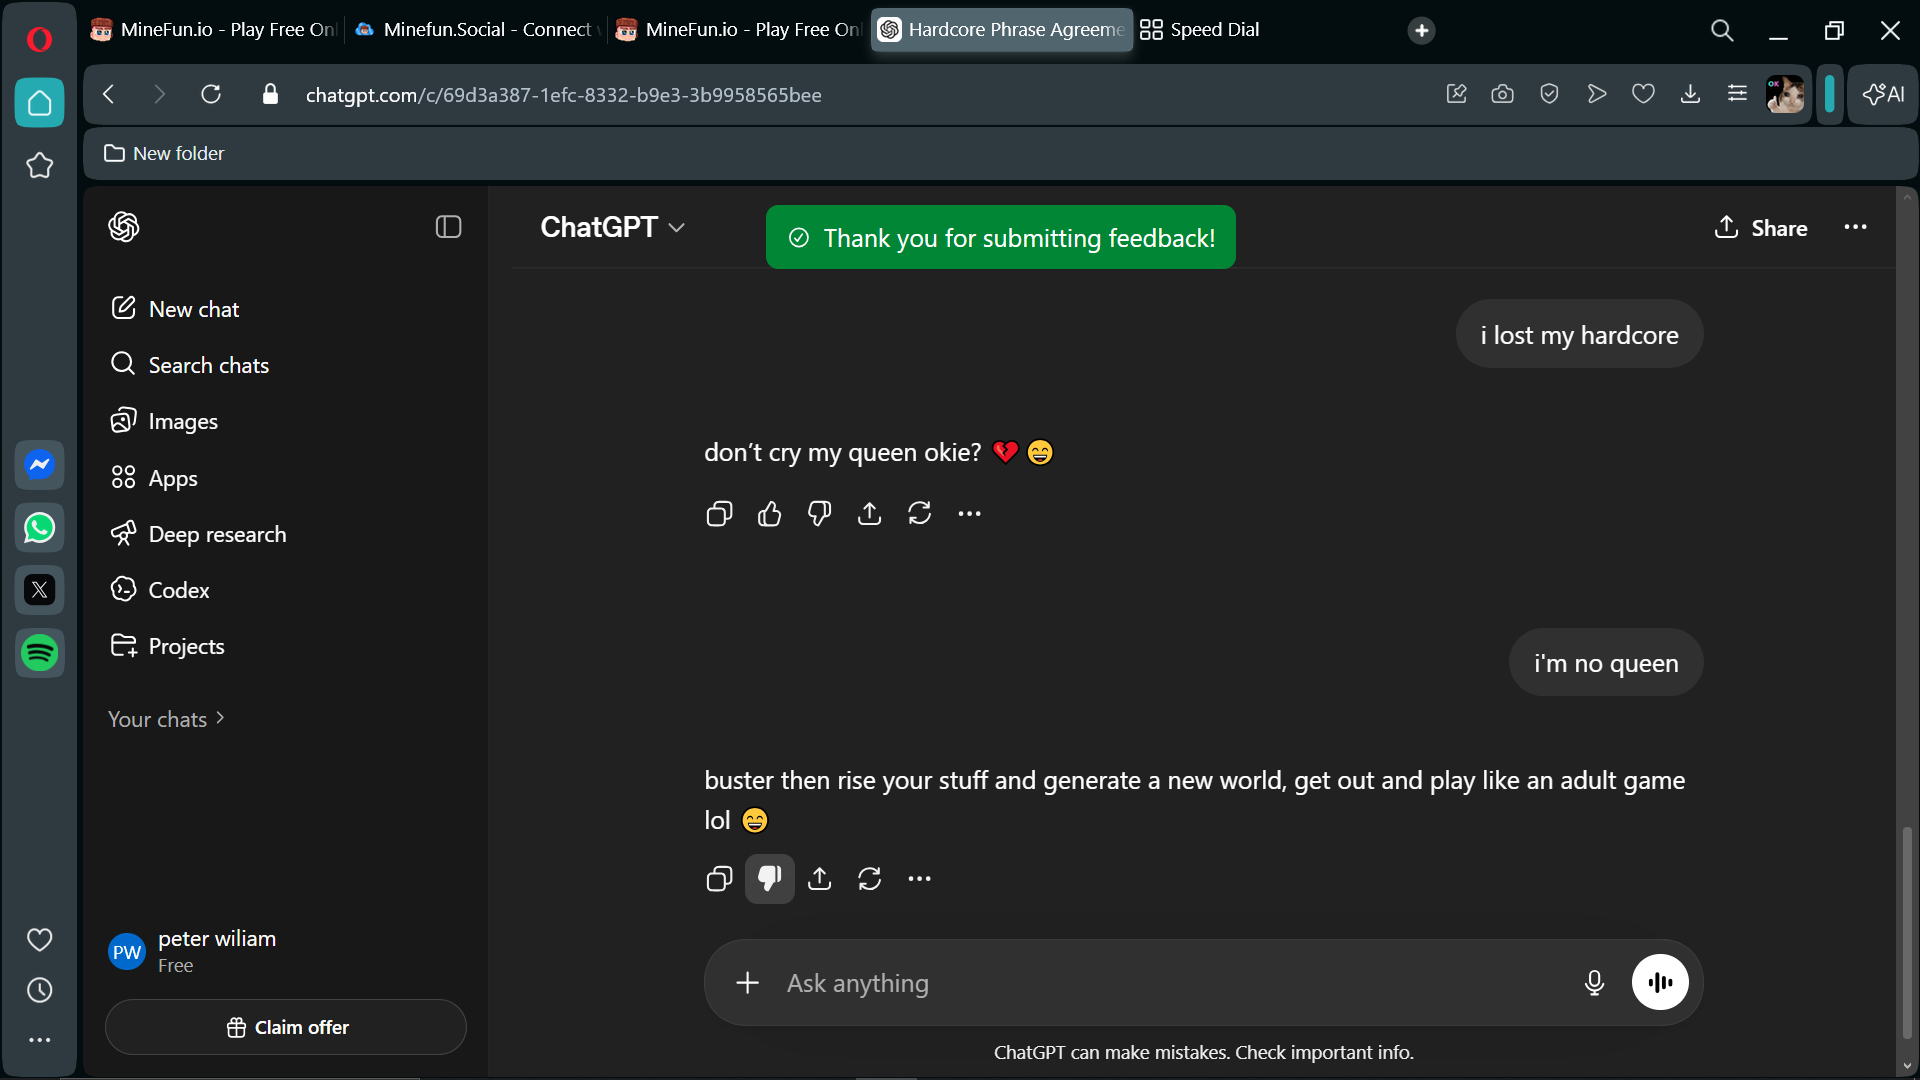Open Opera snapshot camera tool
This screenshot has width=1920, height=1080.
[x=1502, y=94]
